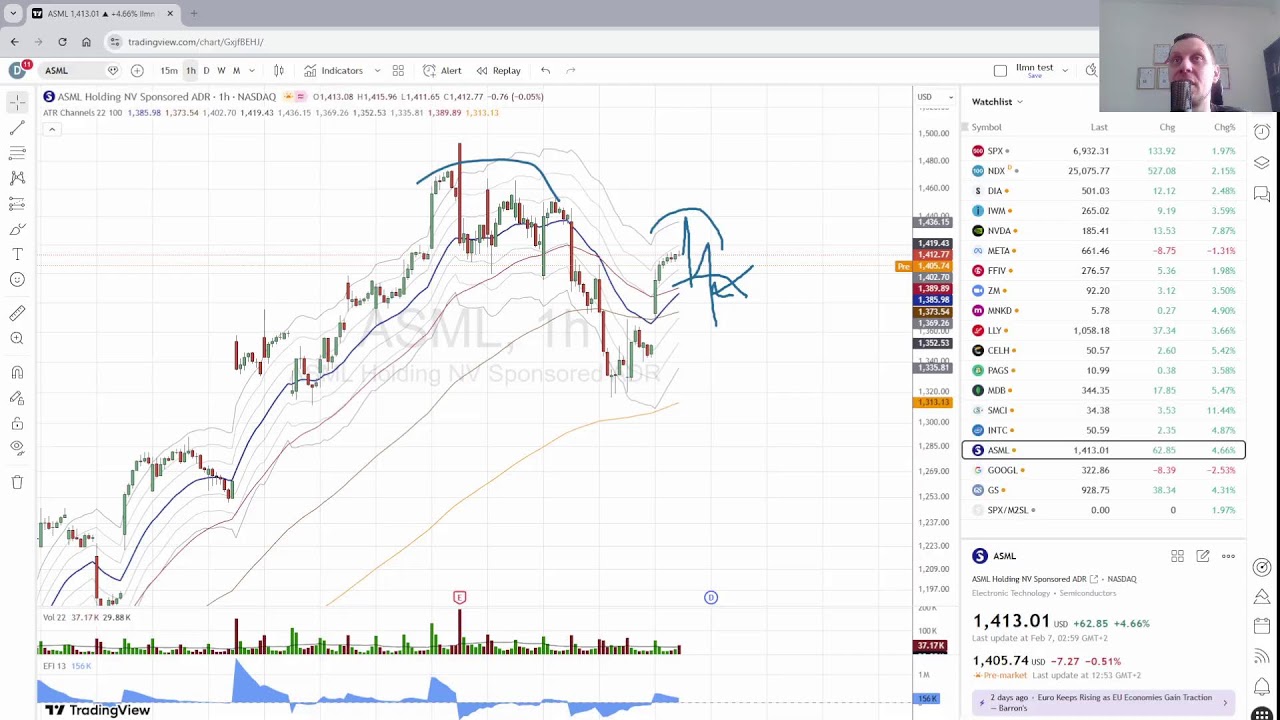Select GOOGL in the watchlist
Screen dimensions: 1280x720
[1104, 470]
